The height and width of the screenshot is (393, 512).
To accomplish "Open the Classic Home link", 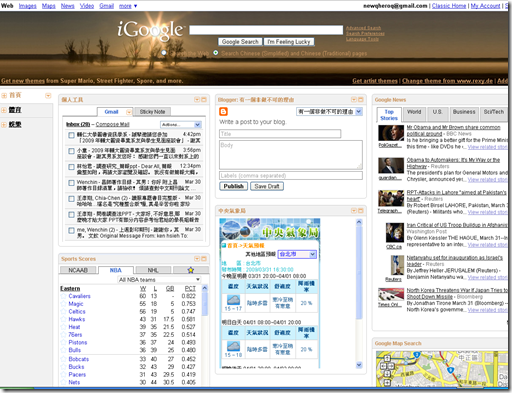I will click(449, 6).
